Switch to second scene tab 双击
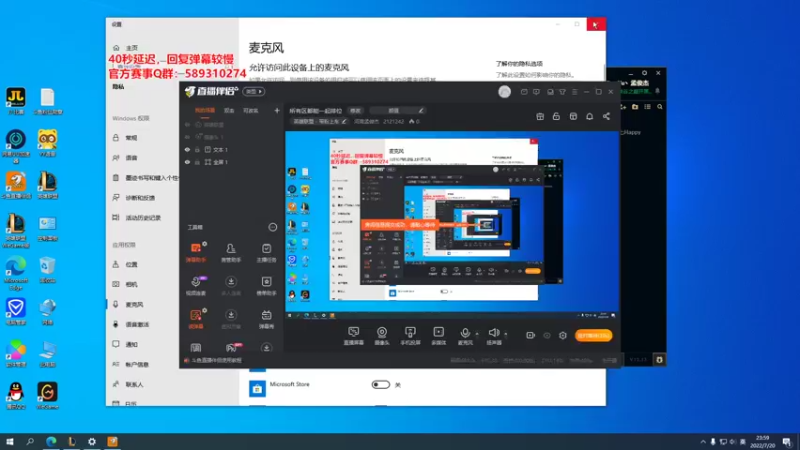This screenshot has height=450, width=800. (229, 110)
